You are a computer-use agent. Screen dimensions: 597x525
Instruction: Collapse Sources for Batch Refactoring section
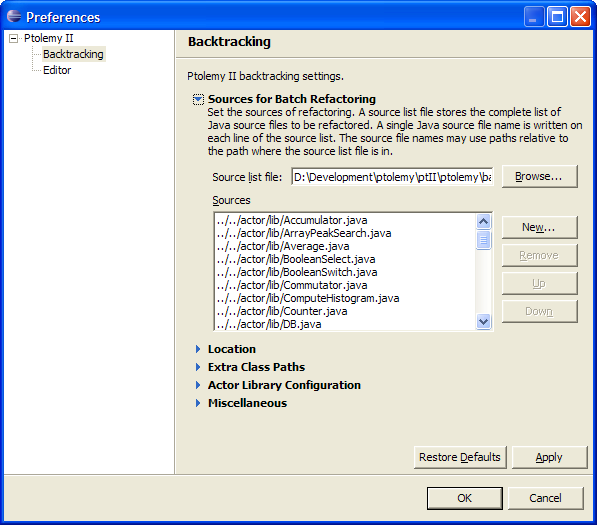[x=198, y=99]
